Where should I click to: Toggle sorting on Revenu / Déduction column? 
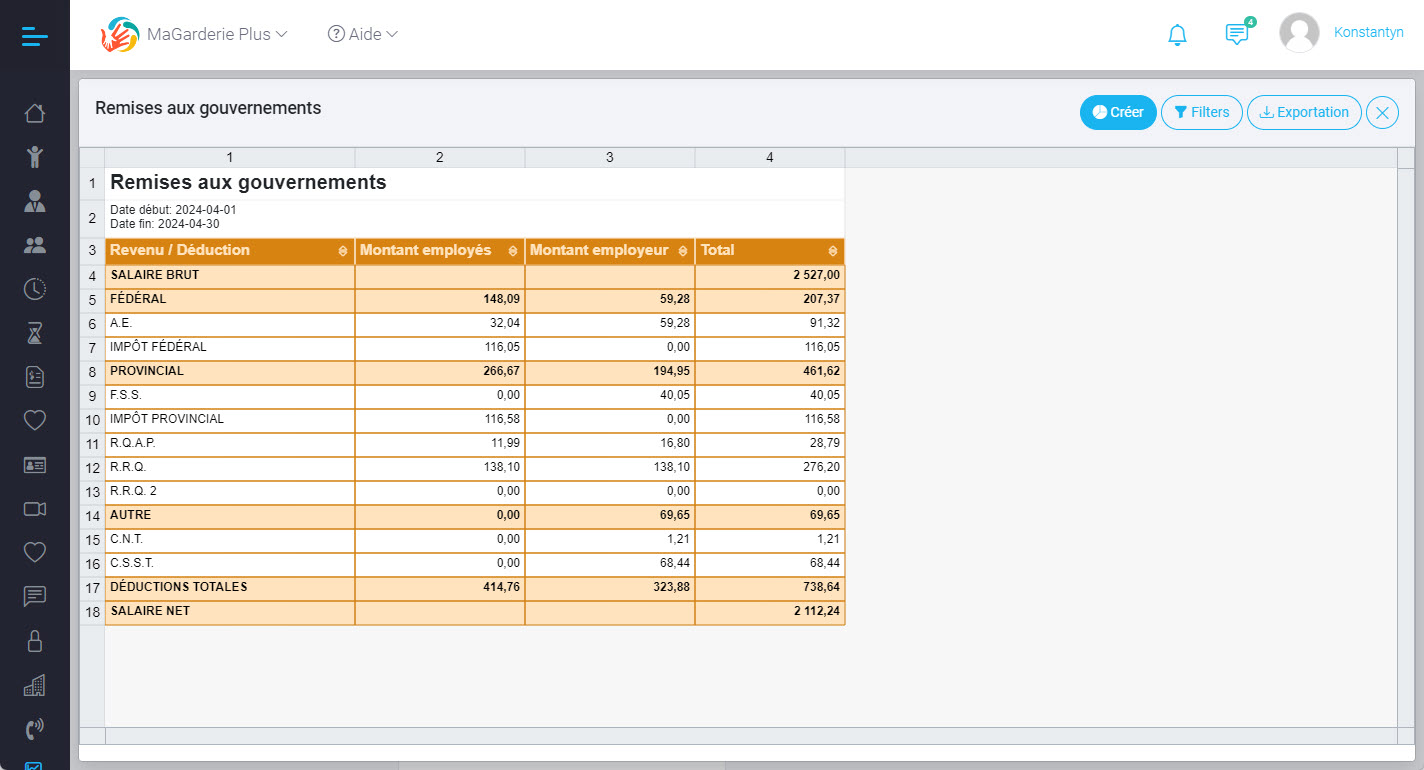coord(342,250)
